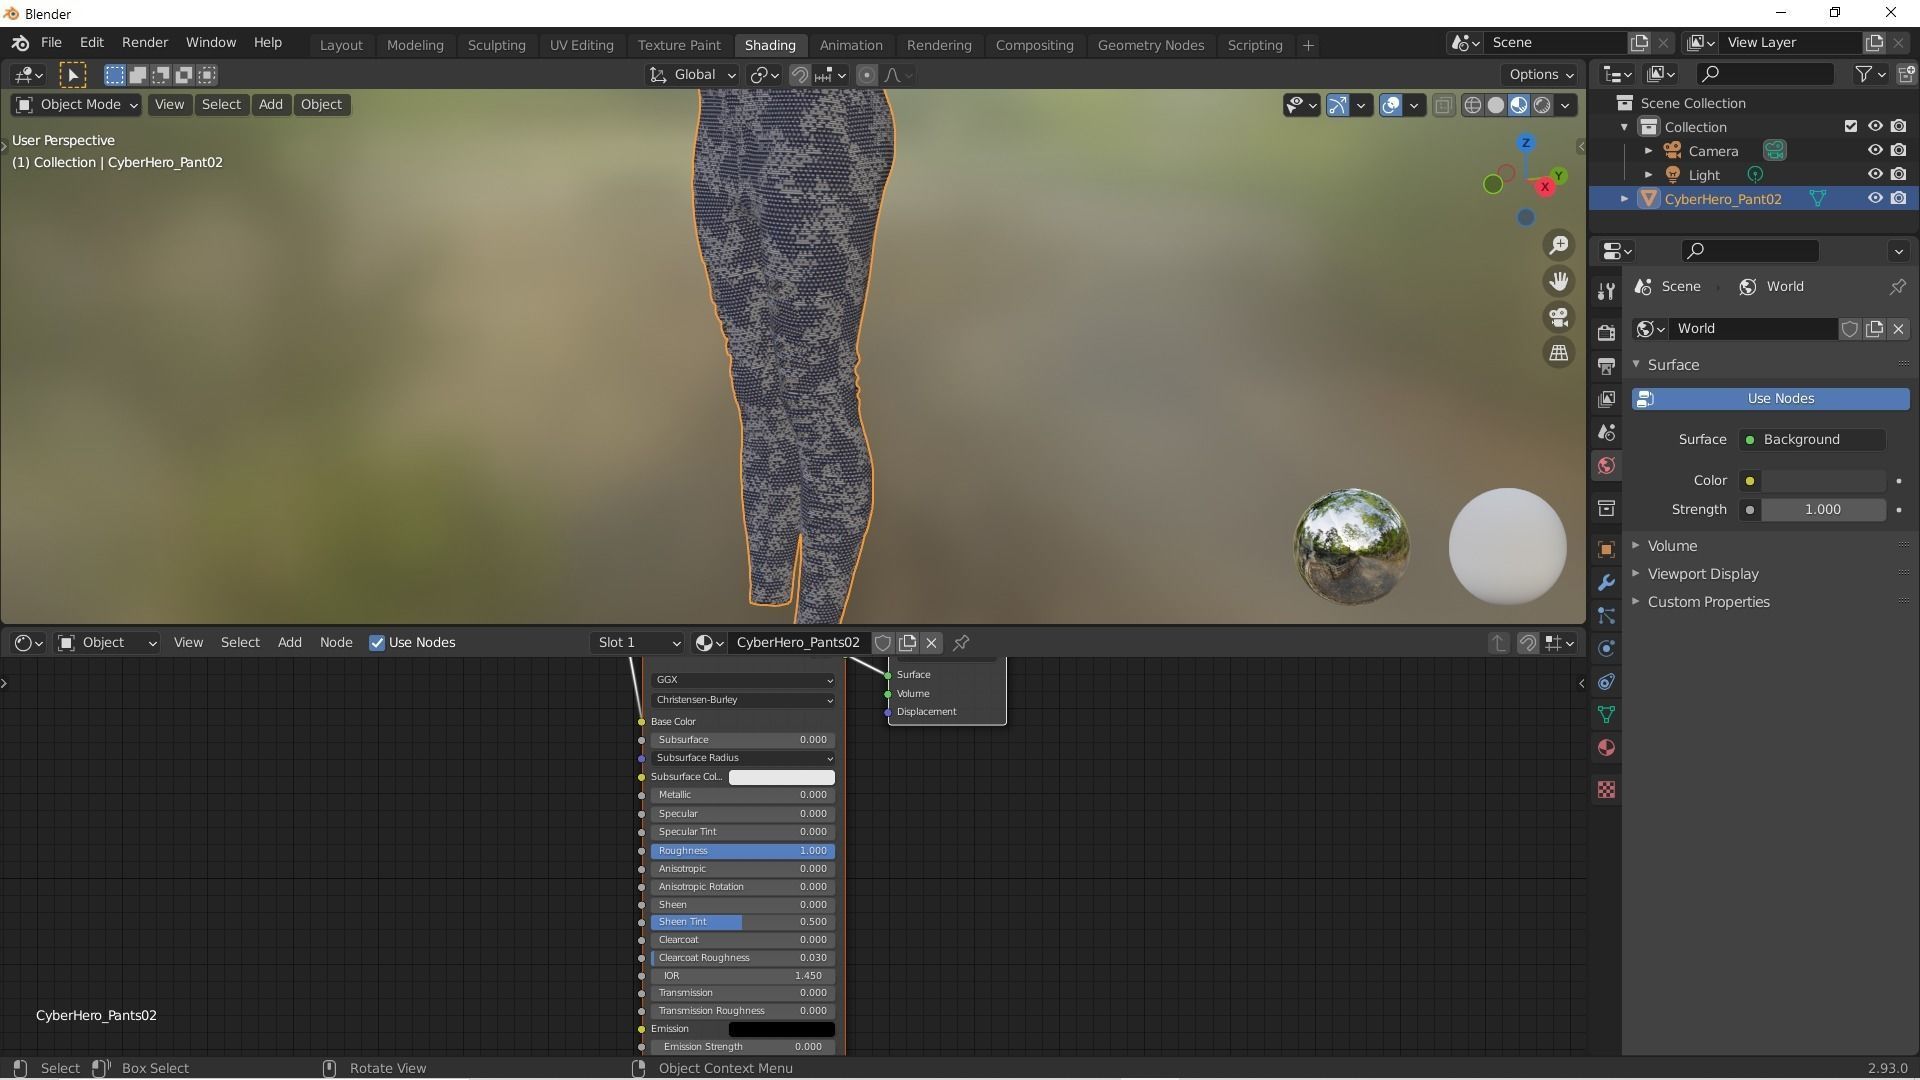Screen dimensions: 1920x1080
Task: Open the Object Mode dropdown
Action: click(77, 105)
